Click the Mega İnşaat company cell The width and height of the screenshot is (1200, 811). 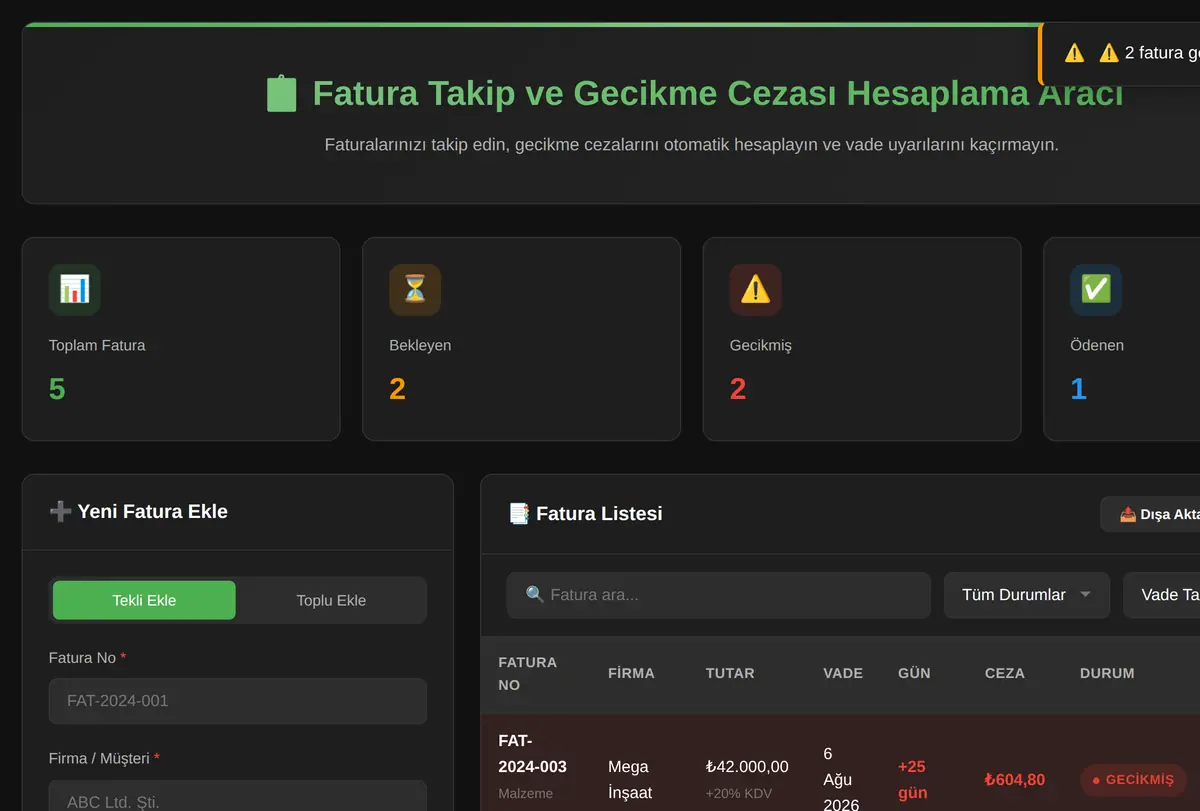click(x=630, y=780)
